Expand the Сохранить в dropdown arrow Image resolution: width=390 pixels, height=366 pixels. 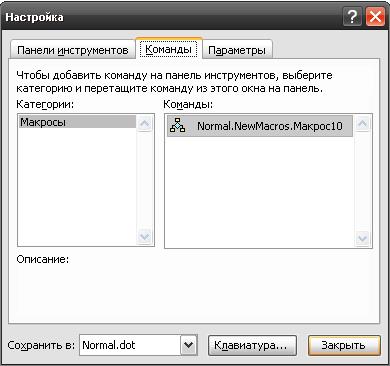(189, 345)
